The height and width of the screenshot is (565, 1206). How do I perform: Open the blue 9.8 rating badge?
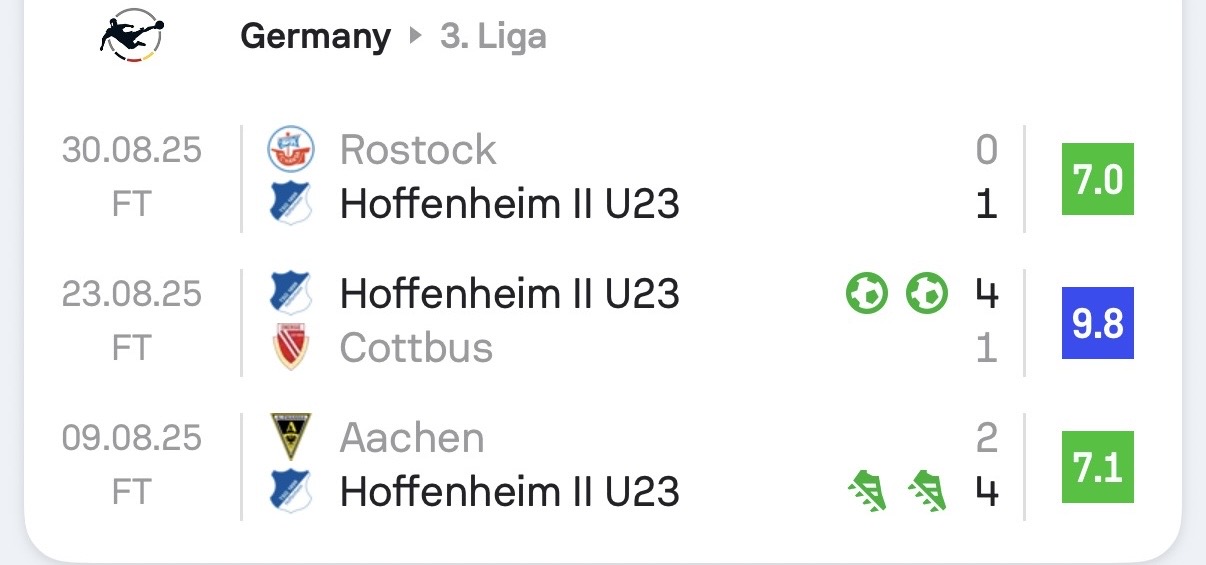1098,323
